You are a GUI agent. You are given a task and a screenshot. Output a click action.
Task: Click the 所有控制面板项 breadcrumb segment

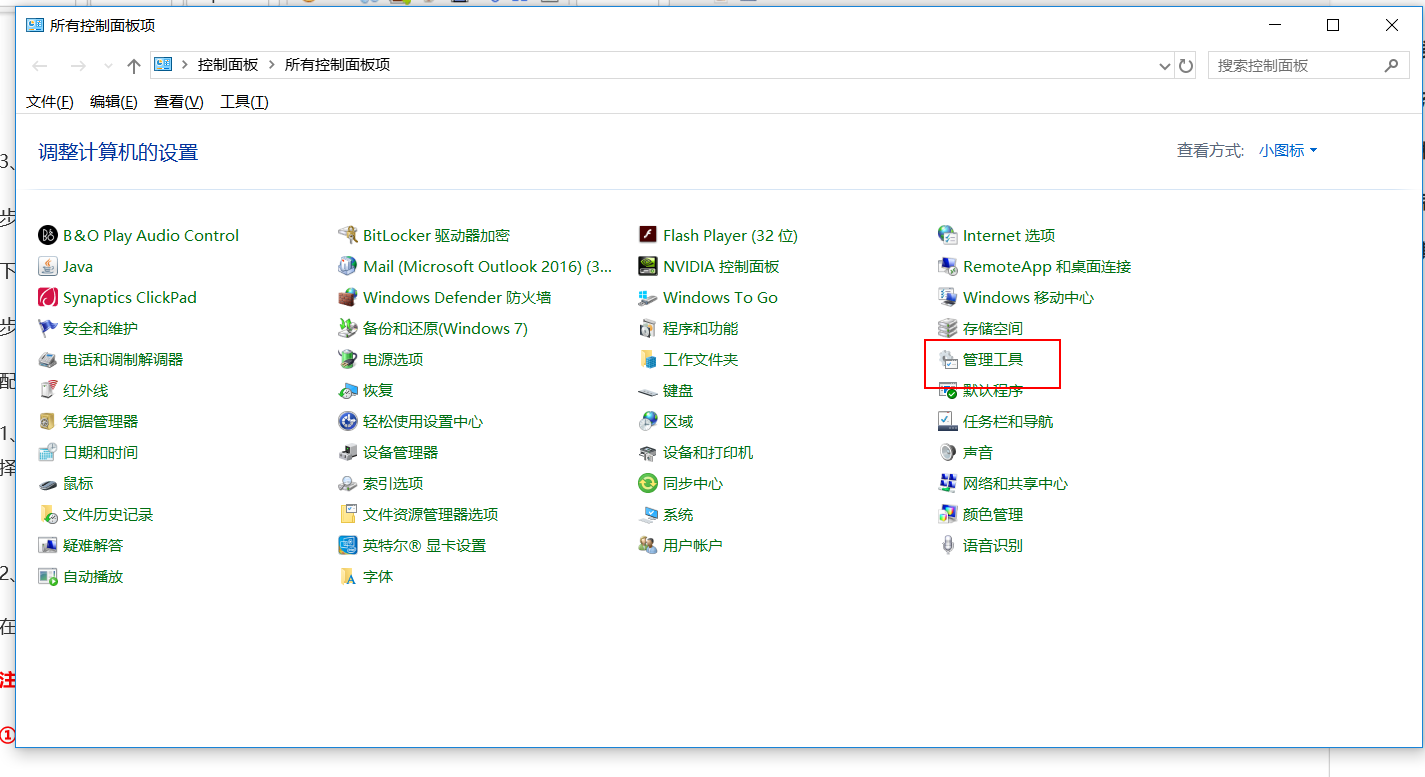point(337,65)
